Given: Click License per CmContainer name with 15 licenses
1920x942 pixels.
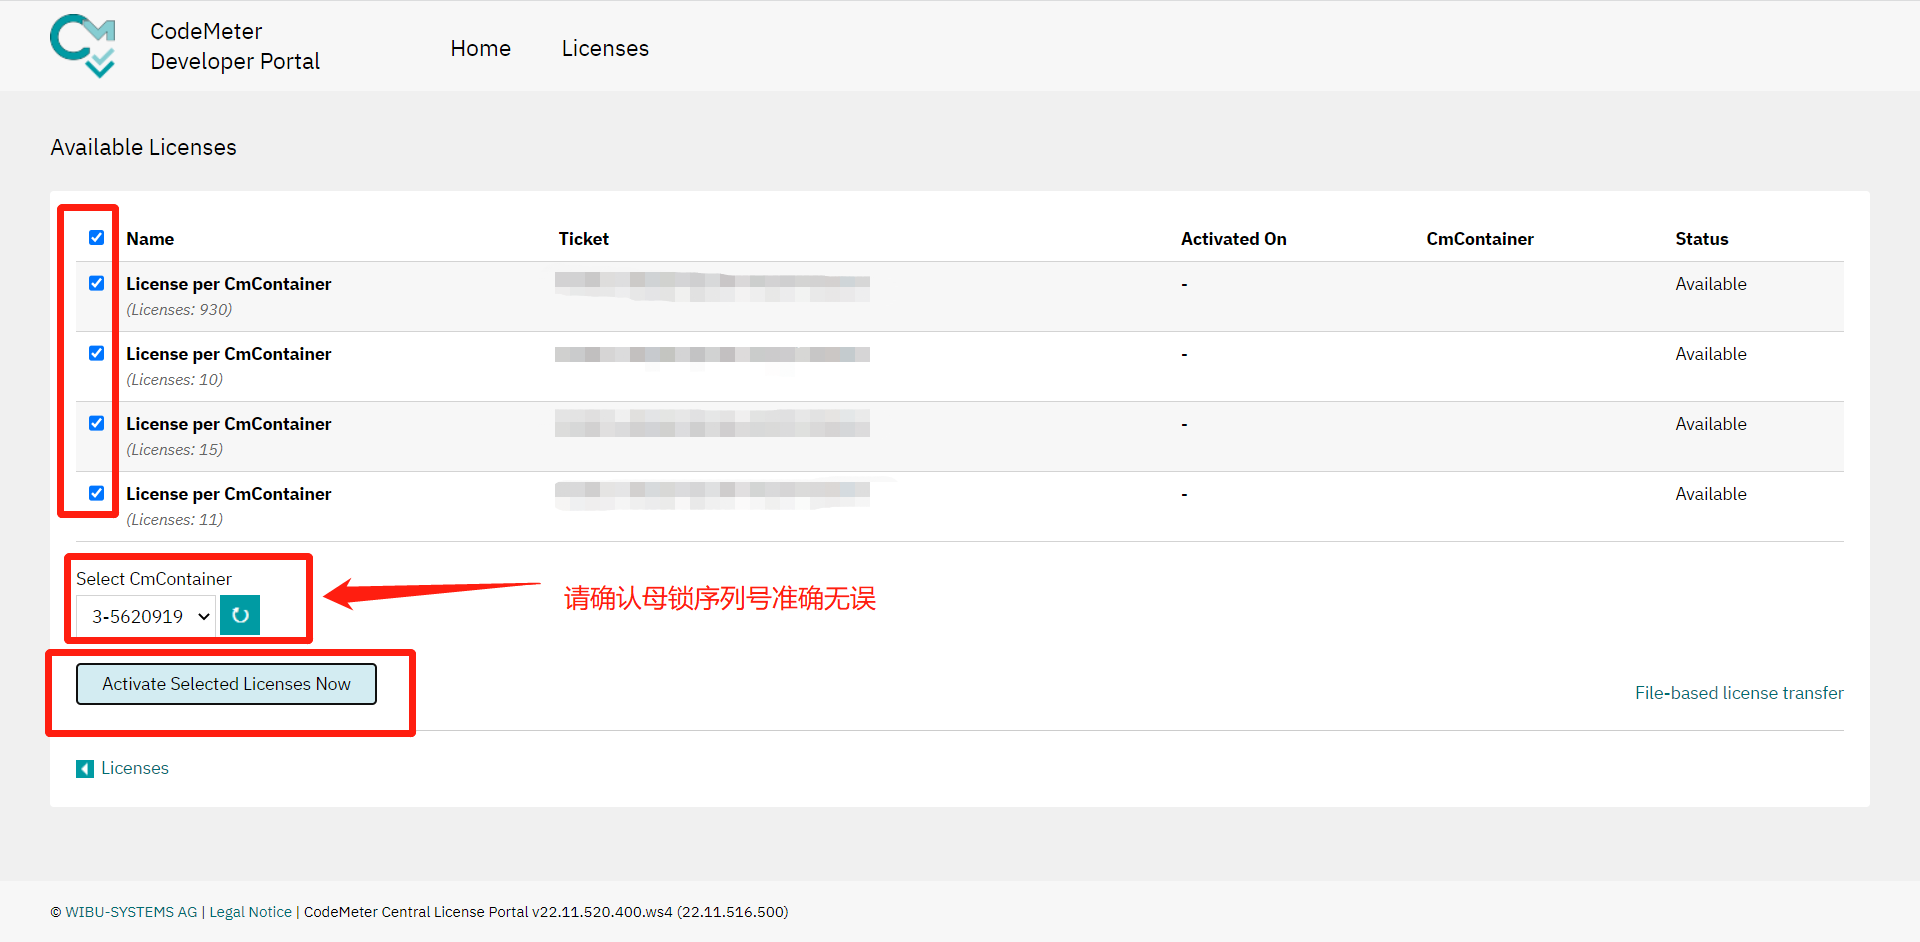Looking at the screenshot, I should point(228,424).
